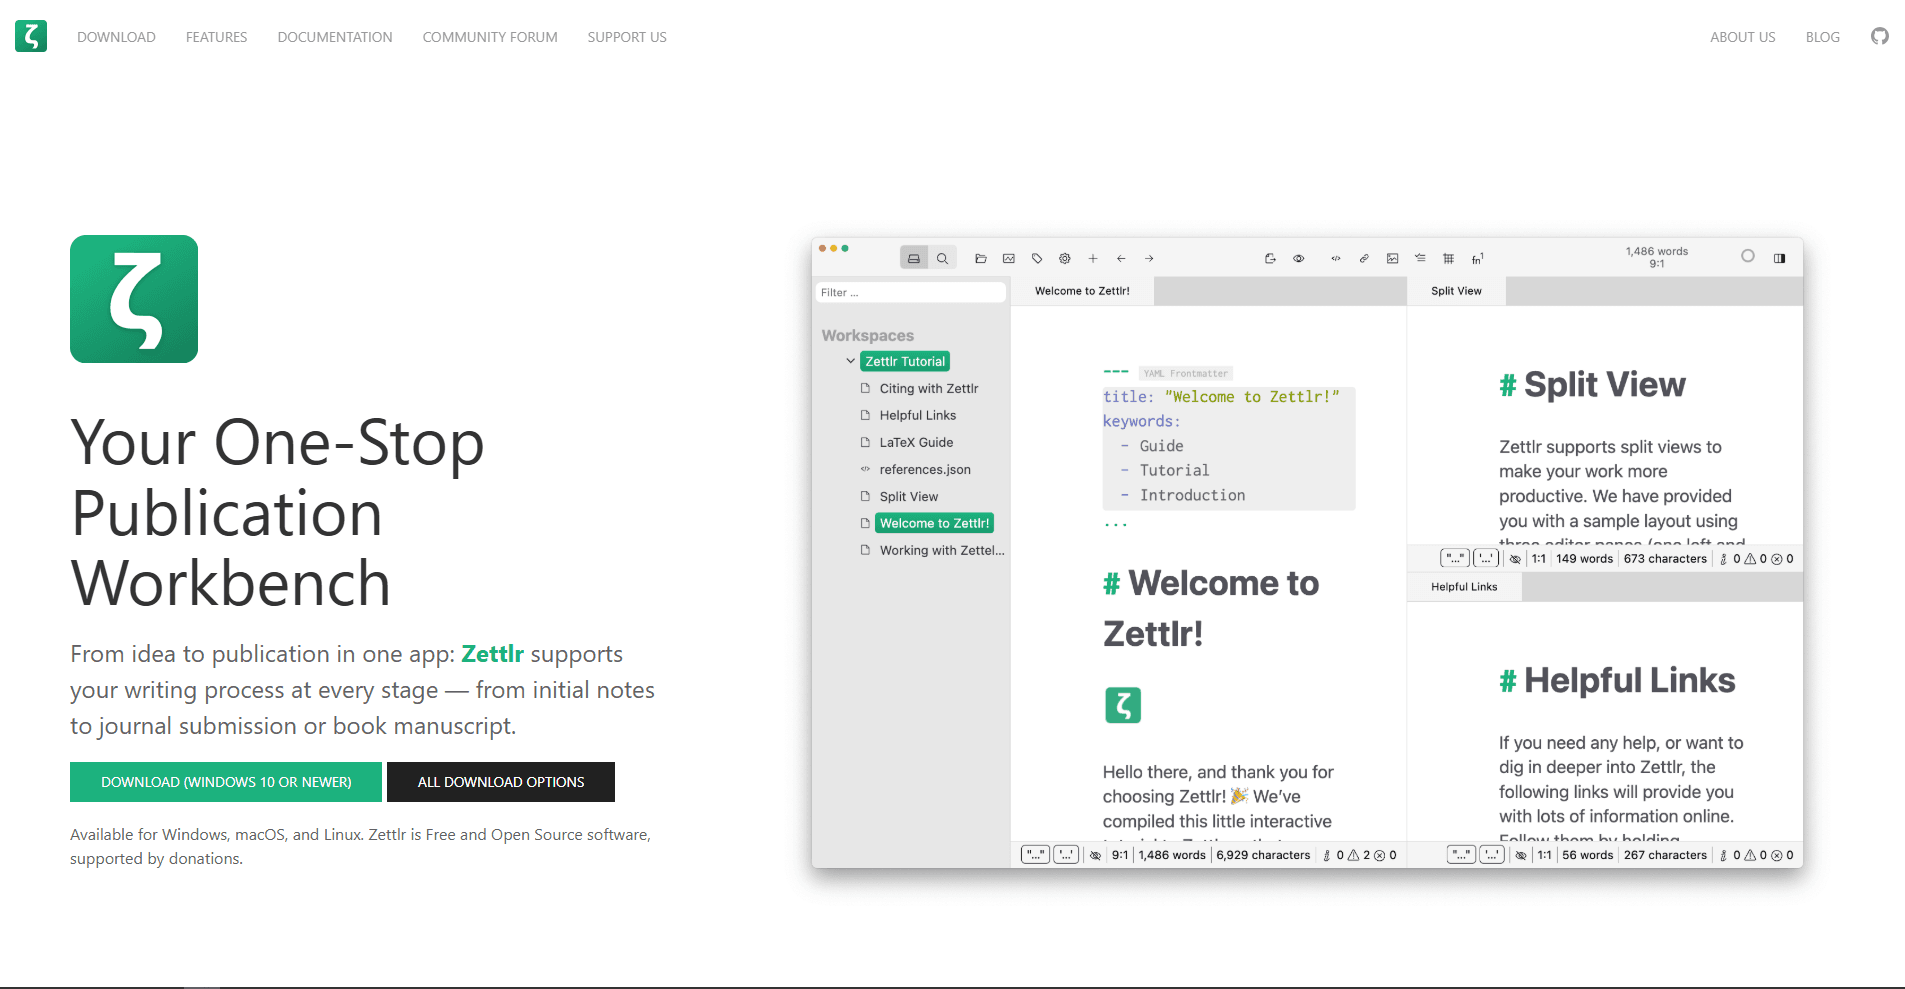Open double-quotes selector beside 1,486 words

coord(1035,855)
